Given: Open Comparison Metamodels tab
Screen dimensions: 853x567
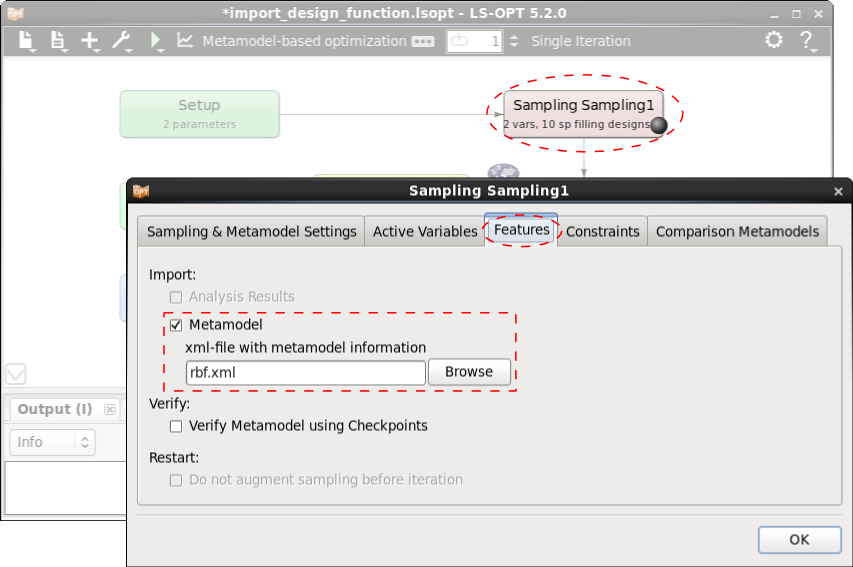Looking at the screenshot, I should click(737, 231).
